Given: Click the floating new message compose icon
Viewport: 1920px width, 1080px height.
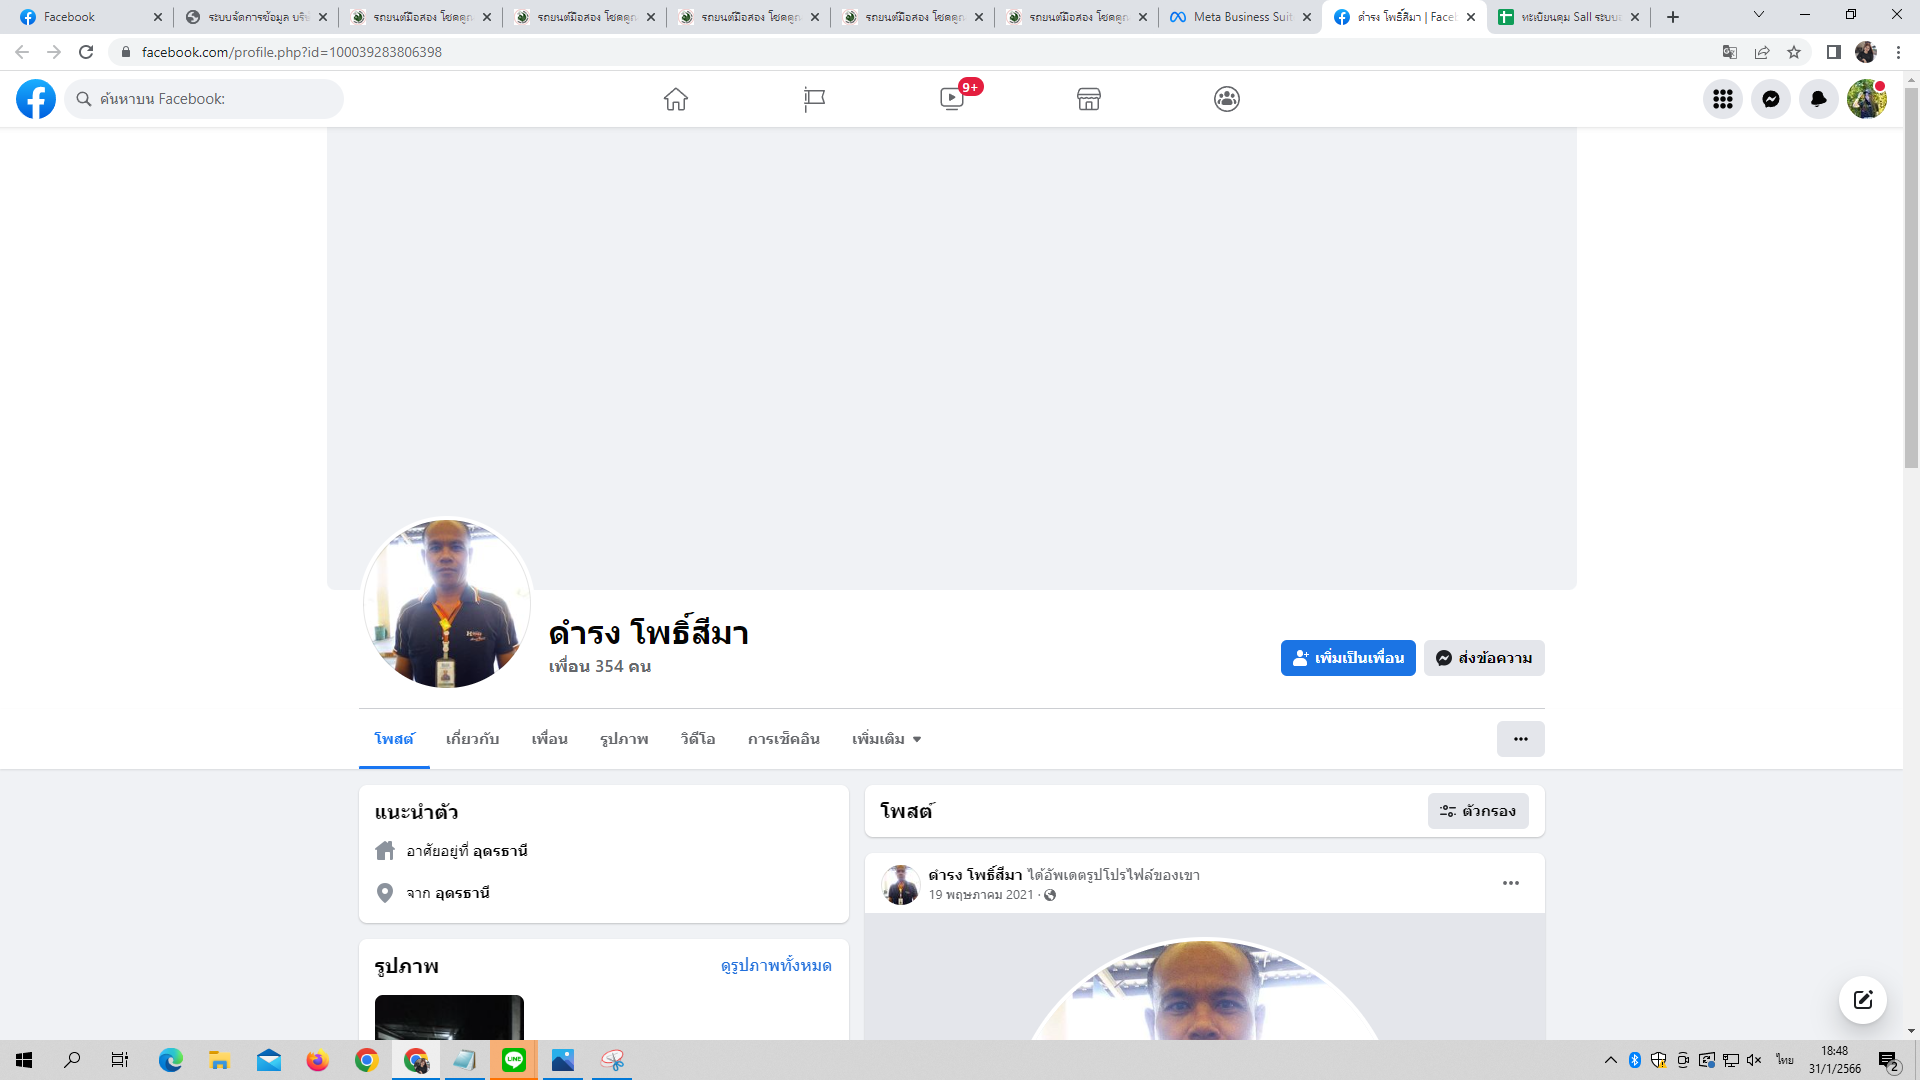Looking at the screenshot, I should tap(1862, 1000).
